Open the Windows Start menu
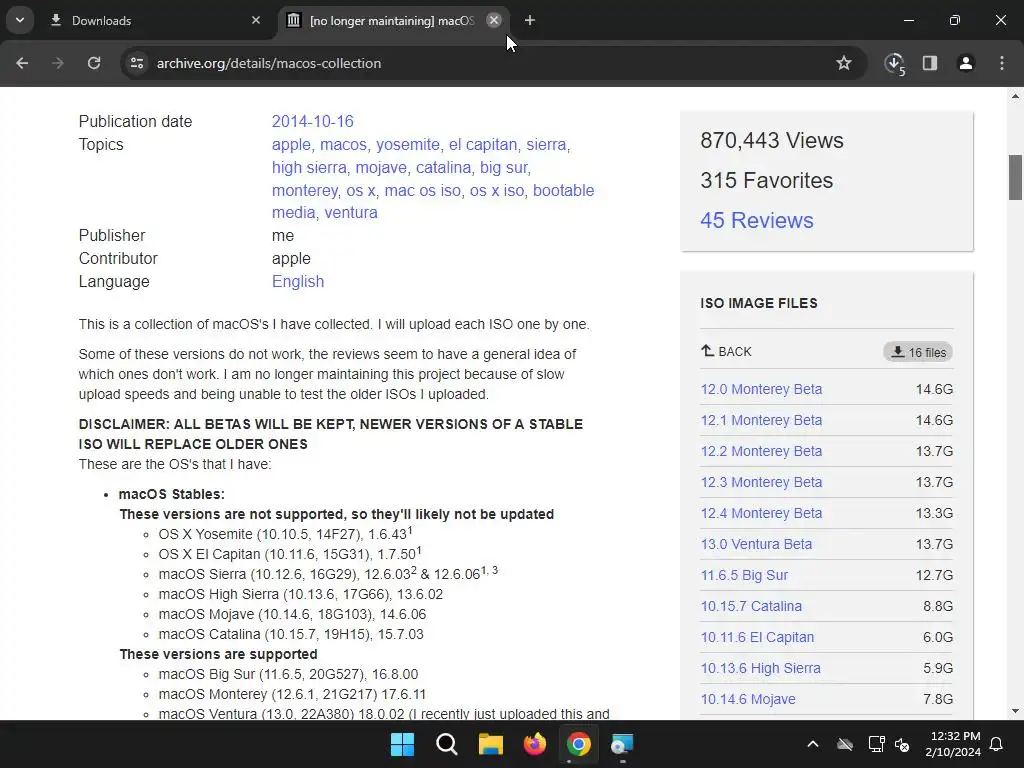 coord(402,744)
